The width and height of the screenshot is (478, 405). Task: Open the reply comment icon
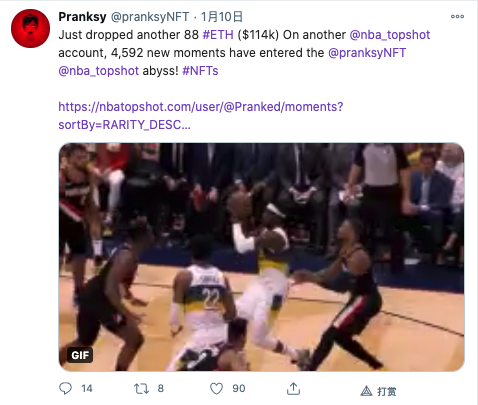pyautogui.click(x=65, y=388)
